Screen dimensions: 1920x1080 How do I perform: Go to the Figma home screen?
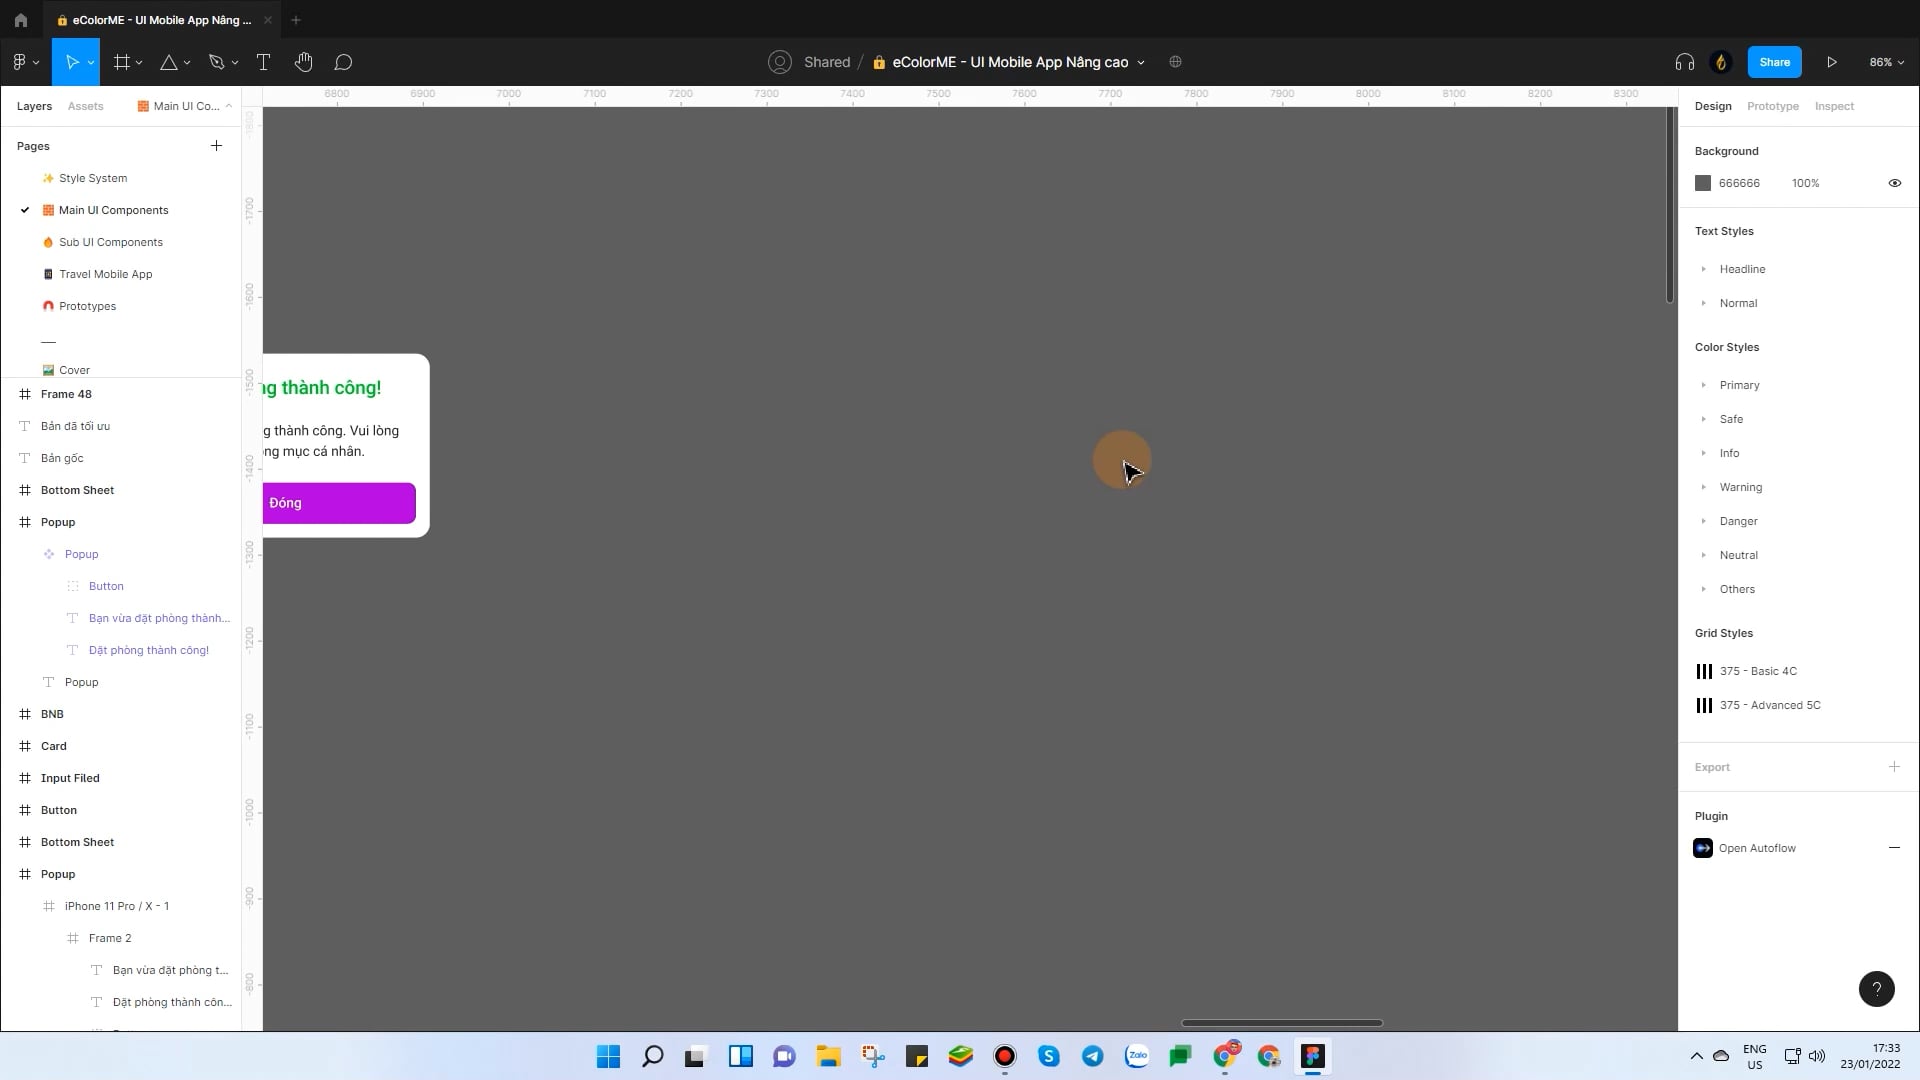(21, 20)
